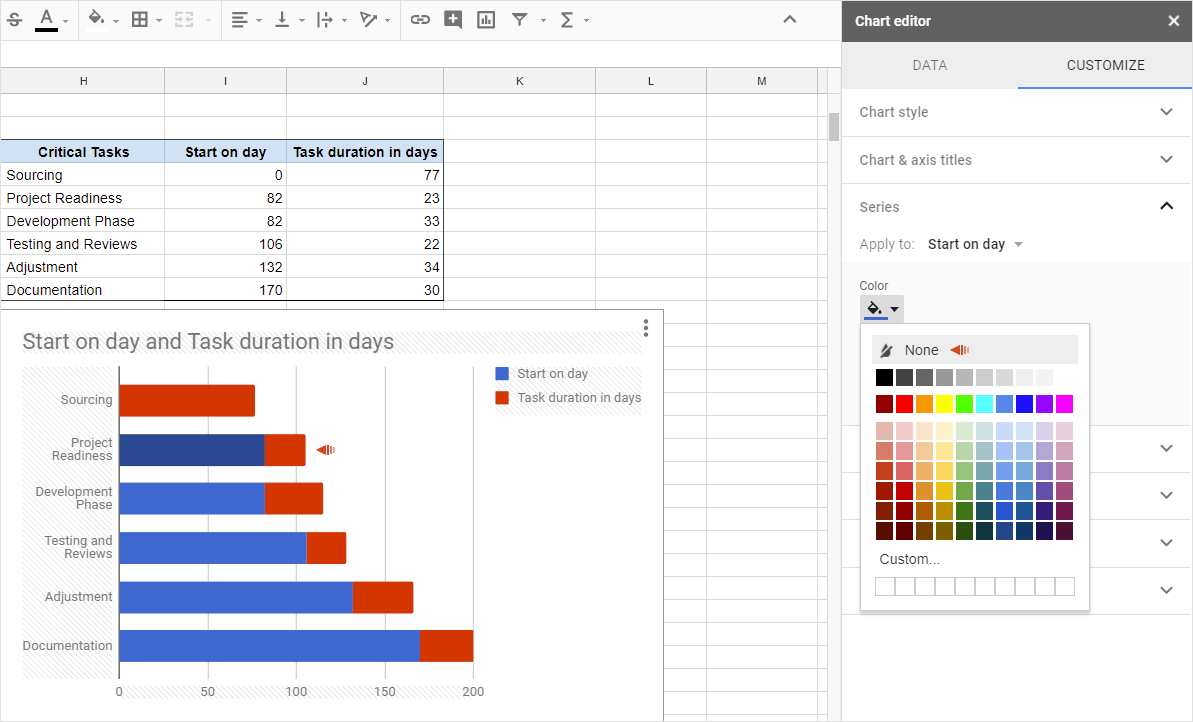Insert a chart

486,19
